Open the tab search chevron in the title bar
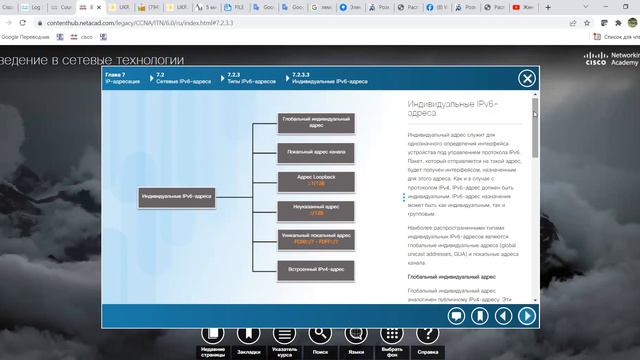Screen dimensions: 640x360 coord(586,7)
